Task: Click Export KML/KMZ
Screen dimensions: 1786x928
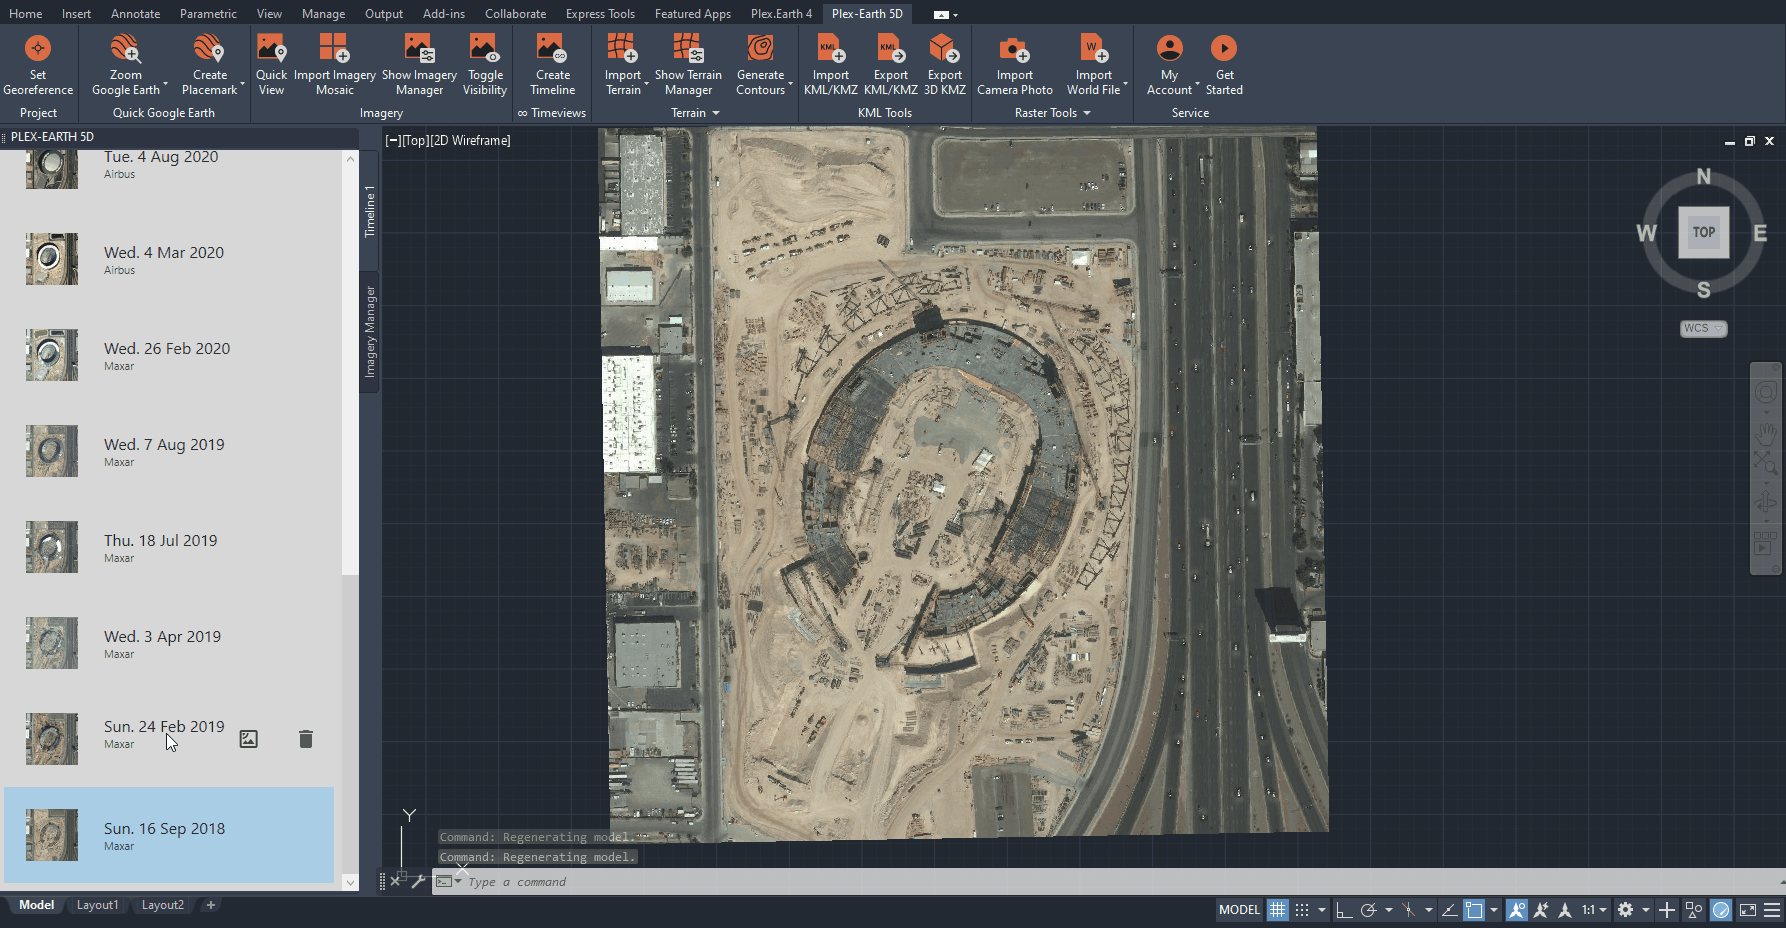Action: tap(890, 65)
